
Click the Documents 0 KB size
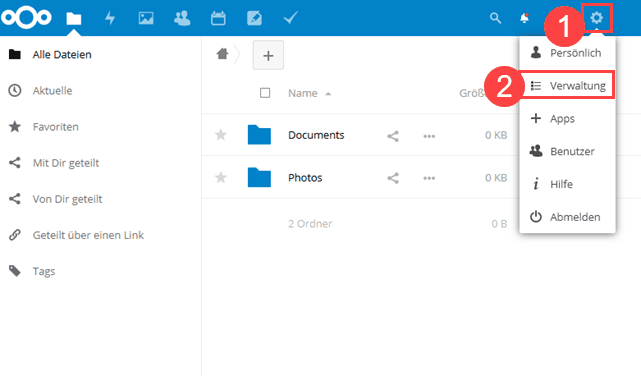496,135
